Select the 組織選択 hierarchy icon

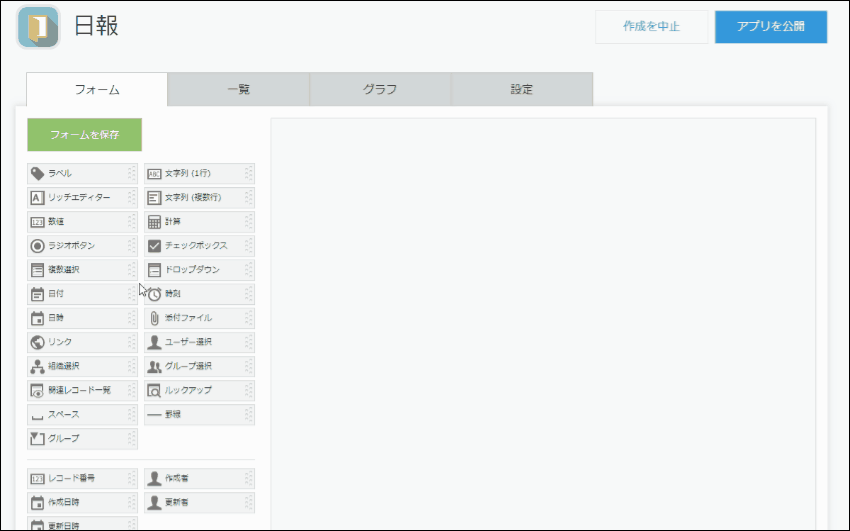[38, 366]
